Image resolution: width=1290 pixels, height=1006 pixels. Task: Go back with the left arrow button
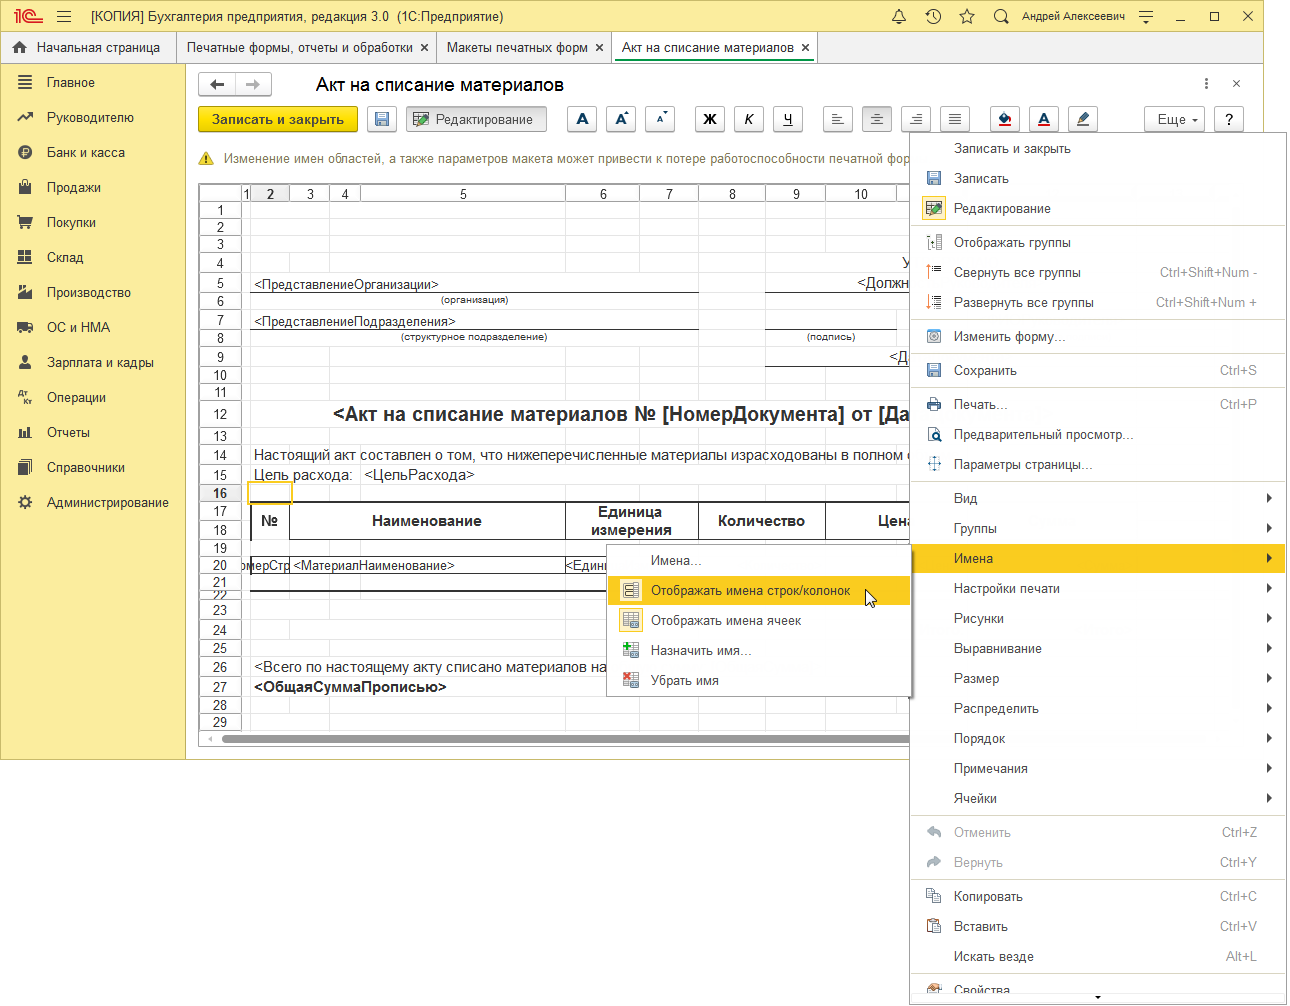tap(217, 85)
